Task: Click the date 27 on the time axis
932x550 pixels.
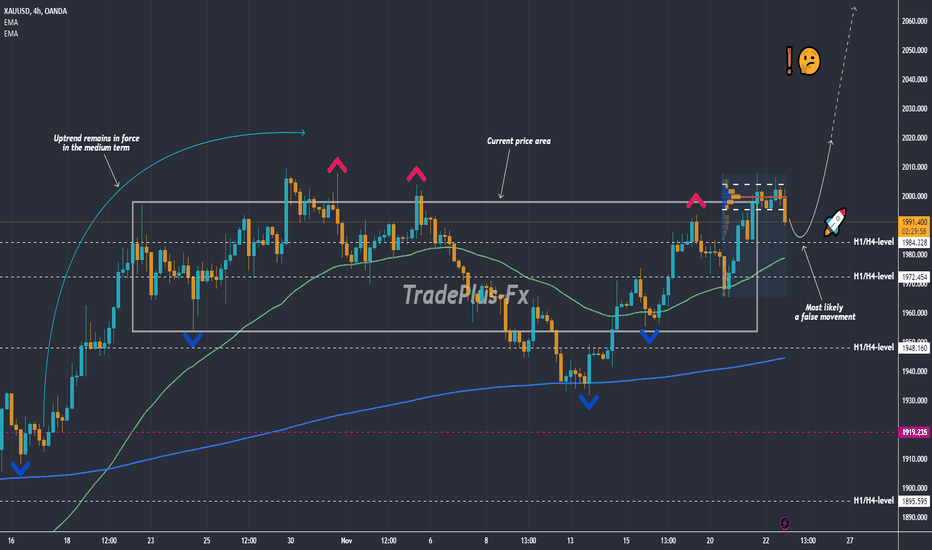Action: (849, 540)
